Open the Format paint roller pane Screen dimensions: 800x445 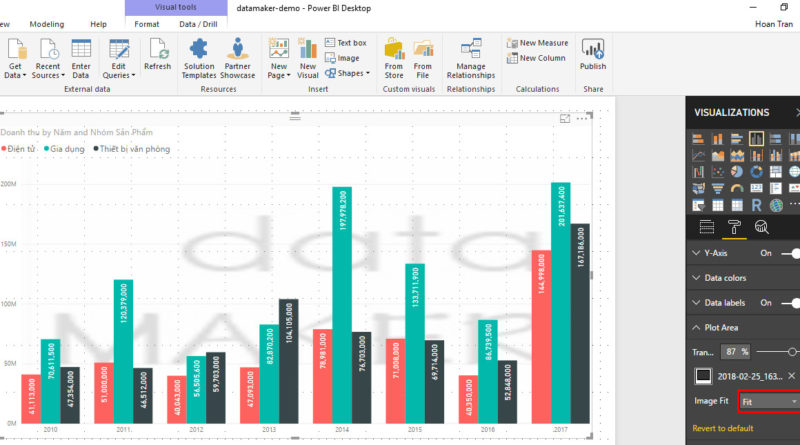tap(733, 227)
